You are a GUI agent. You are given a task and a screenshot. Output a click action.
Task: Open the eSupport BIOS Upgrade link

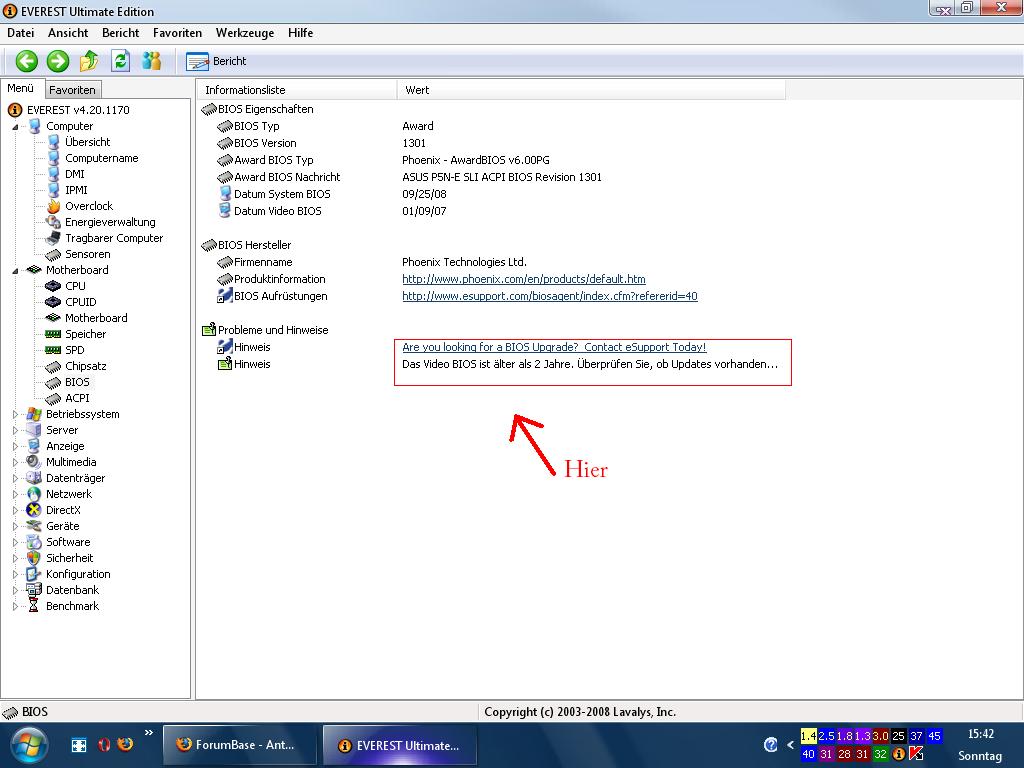coord(554,347)
